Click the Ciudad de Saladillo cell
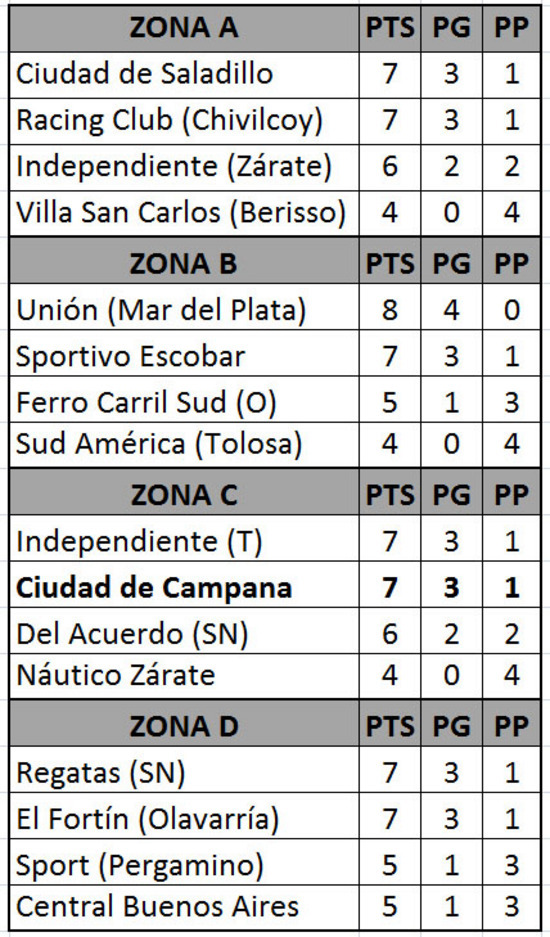The image size is (550, 937). [184, 75]
